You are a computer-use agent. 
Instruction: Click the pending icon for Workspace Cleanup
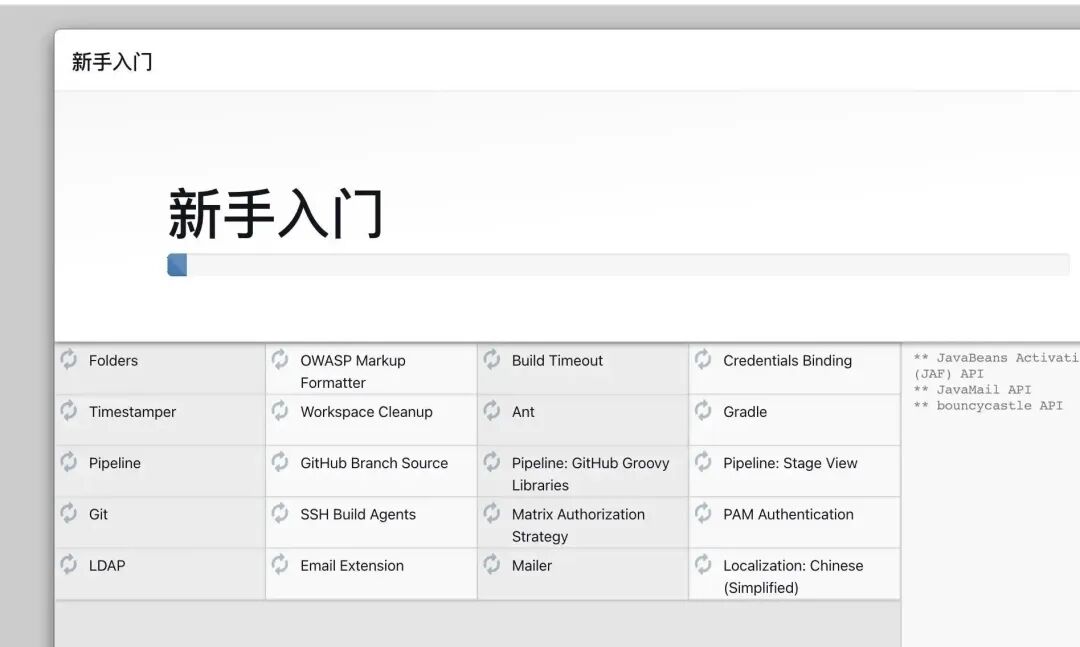pos(280,411)
